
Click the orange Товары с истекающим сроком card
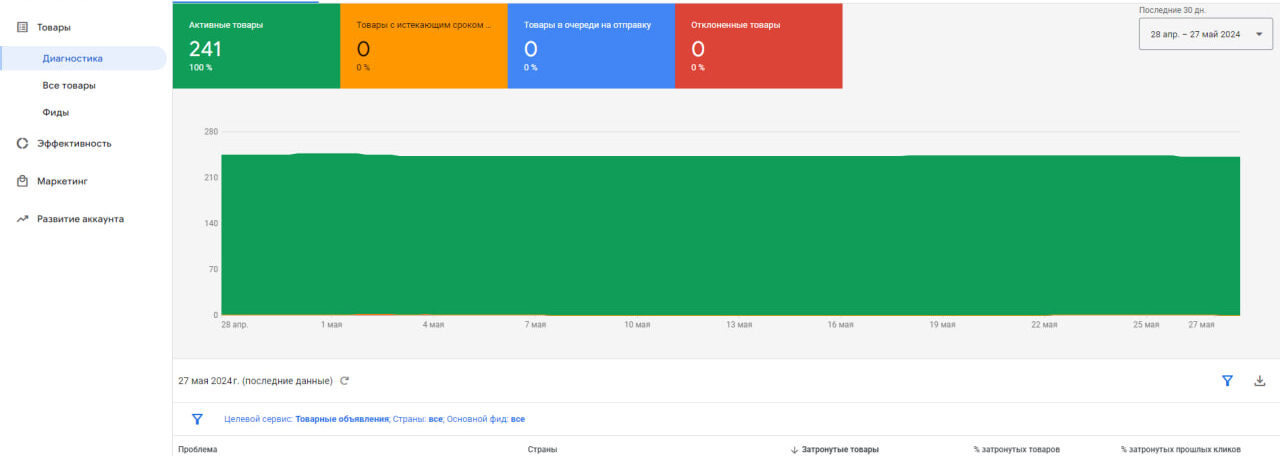point(423,46)
